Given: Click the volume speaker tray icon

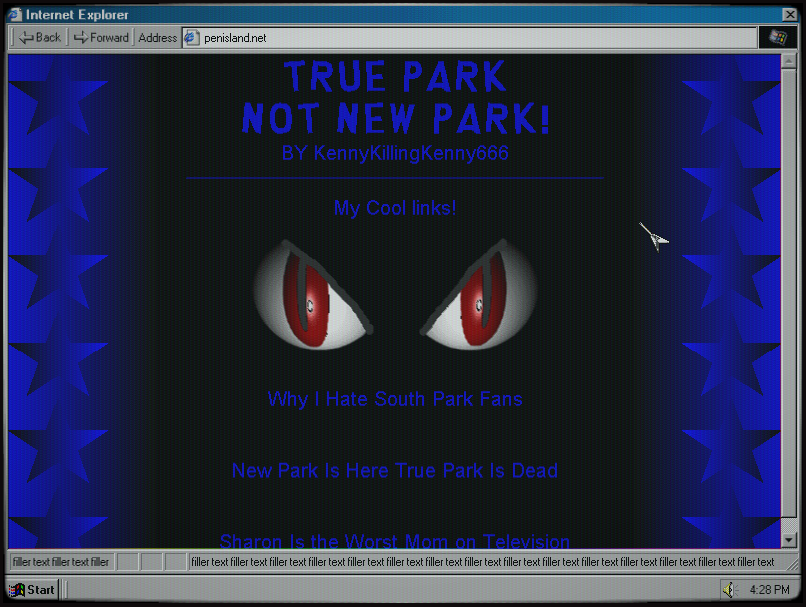Looking at the screenshot, I should pos(729,590).
